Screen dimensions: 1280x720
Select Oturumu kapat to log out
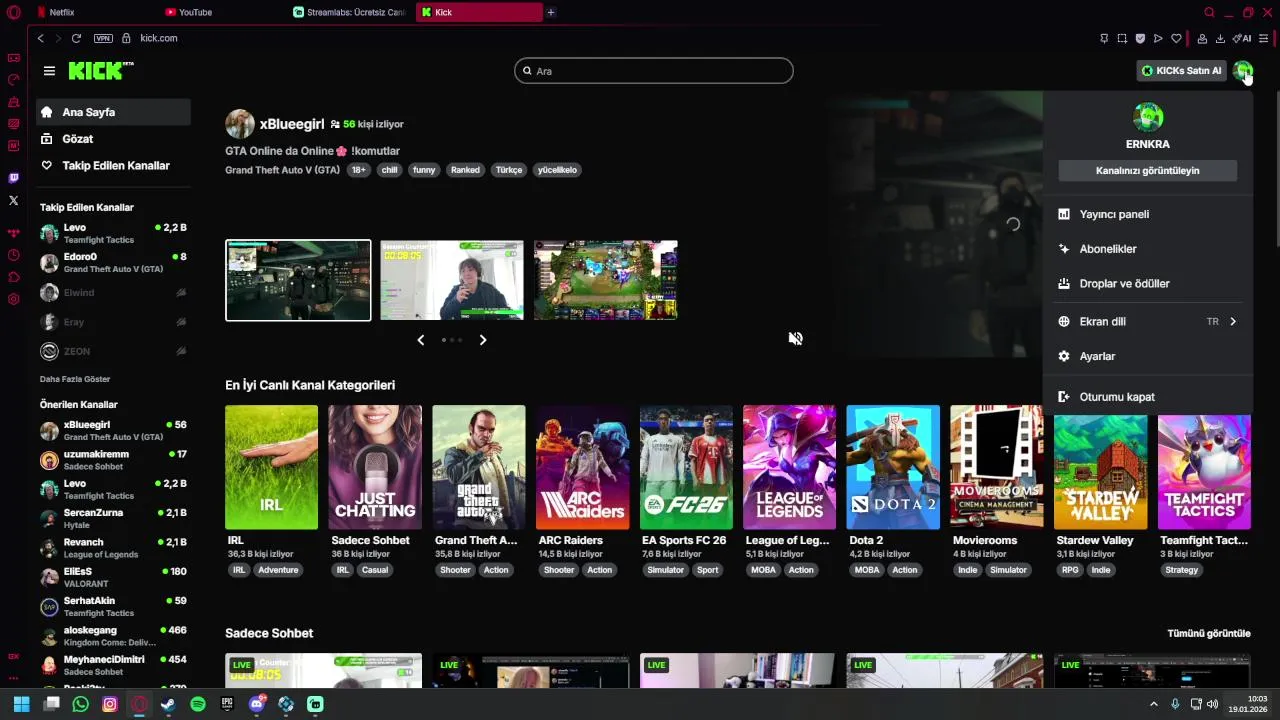click(1148, 397)
